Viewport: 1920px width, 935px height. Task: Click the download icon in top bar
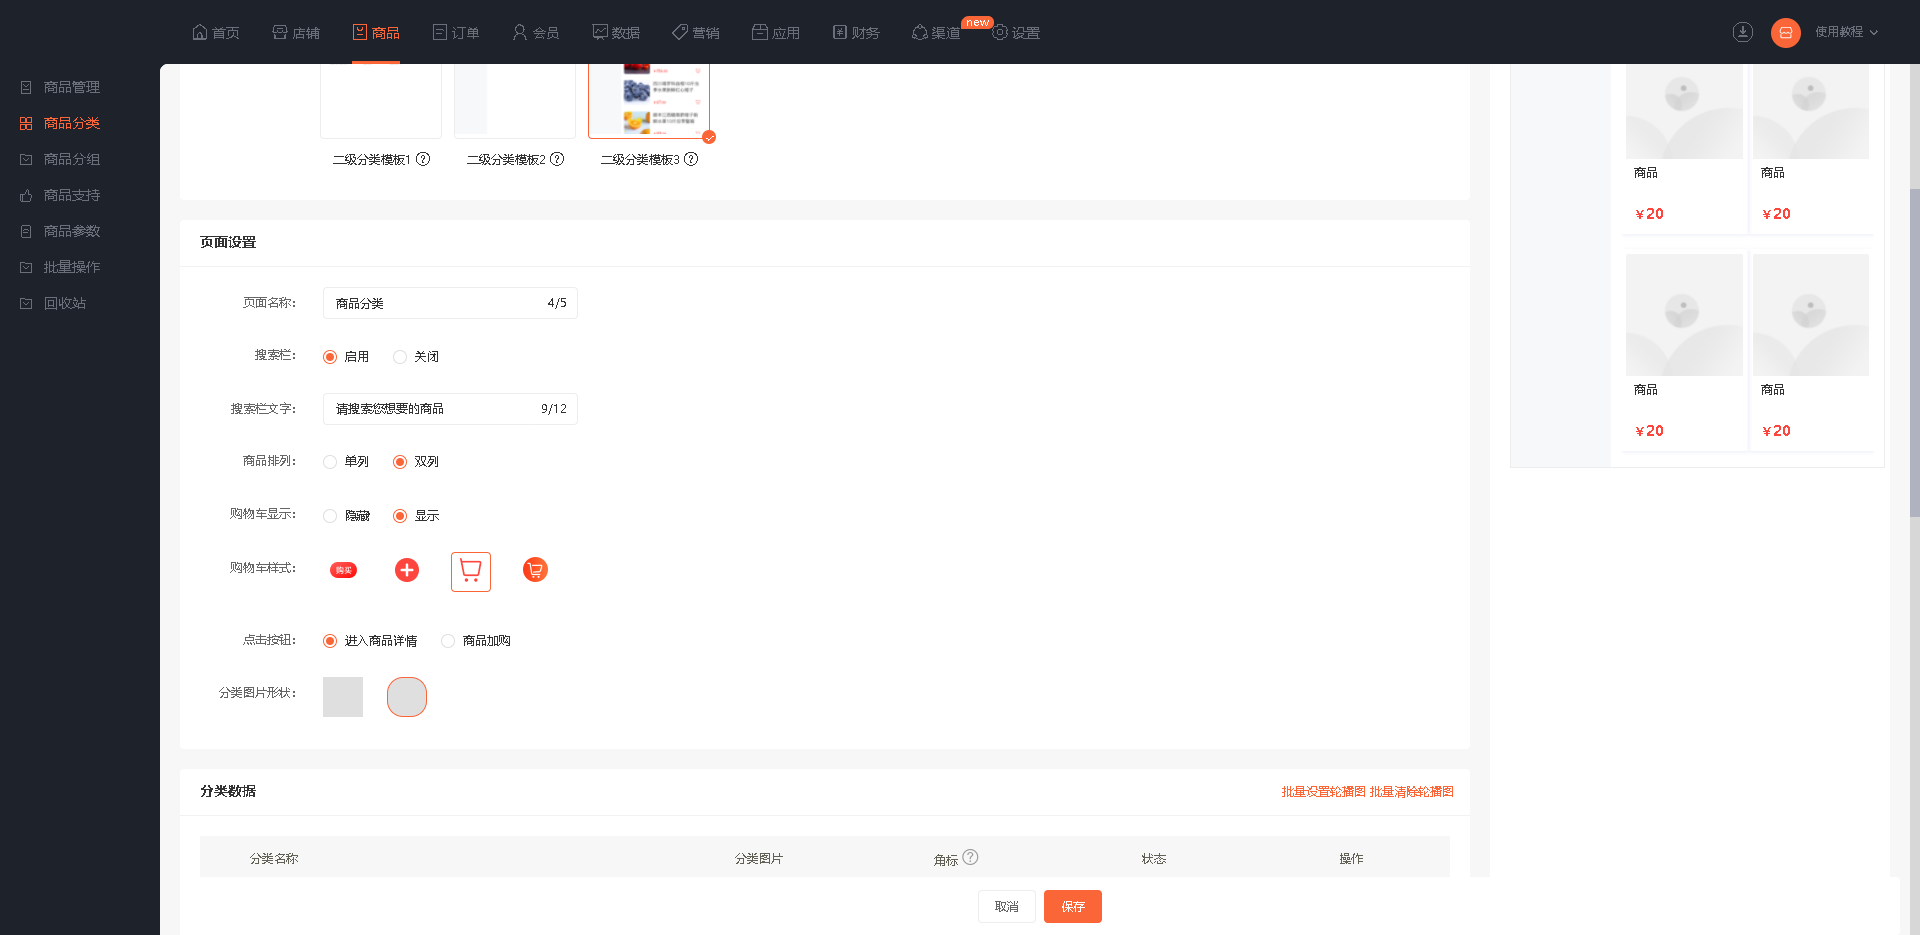tap(1743, 32)
